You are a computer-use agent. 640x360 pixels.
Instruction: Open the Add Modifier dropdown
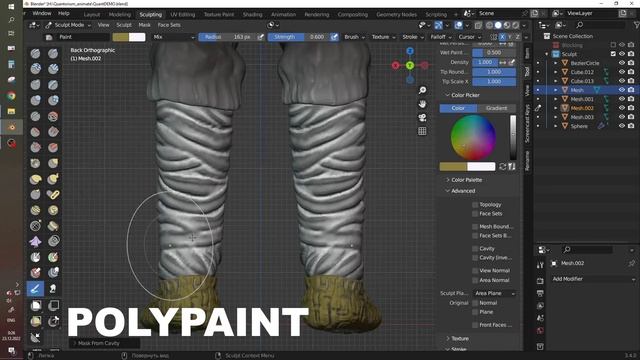[593, 279]
